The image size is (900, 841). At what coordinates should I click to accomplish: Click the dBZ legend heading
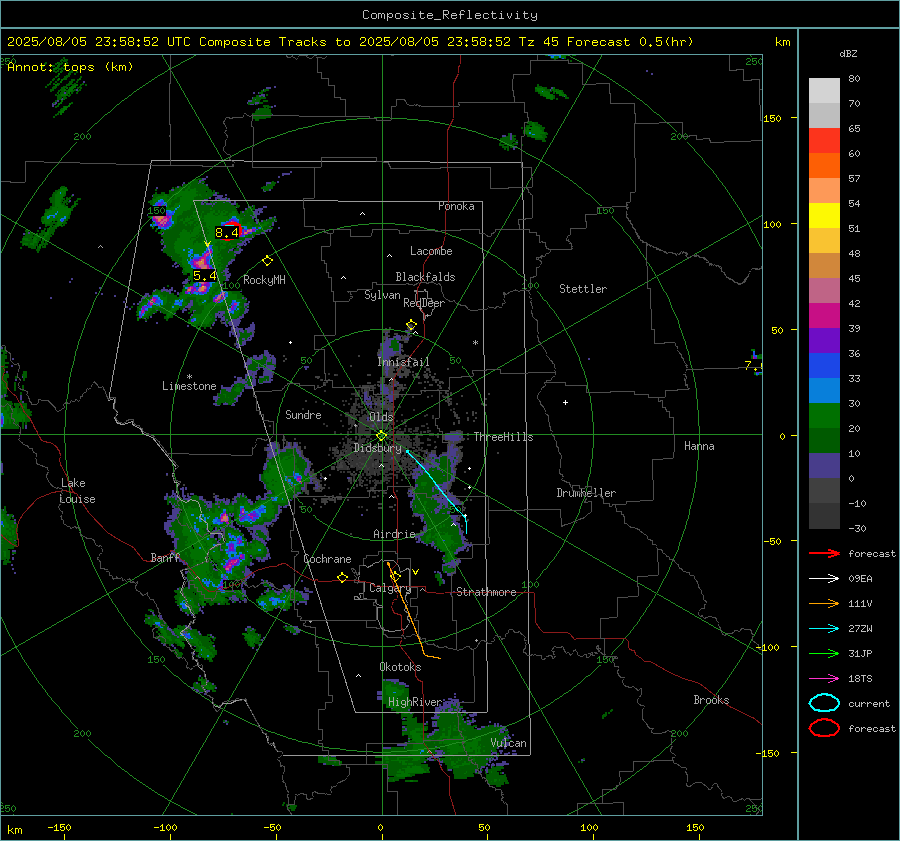[848, 54]
